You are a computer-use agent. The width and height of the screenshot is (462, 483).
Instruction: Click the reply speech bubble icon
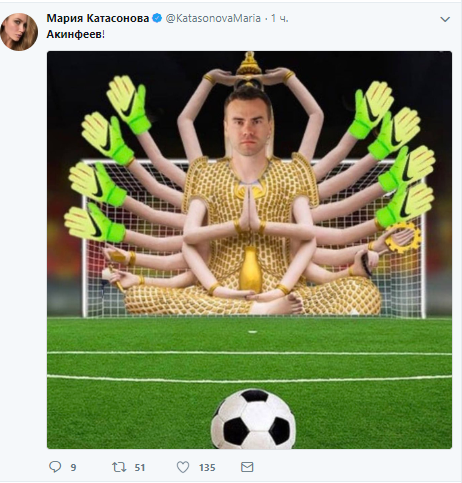coord(55,467)
